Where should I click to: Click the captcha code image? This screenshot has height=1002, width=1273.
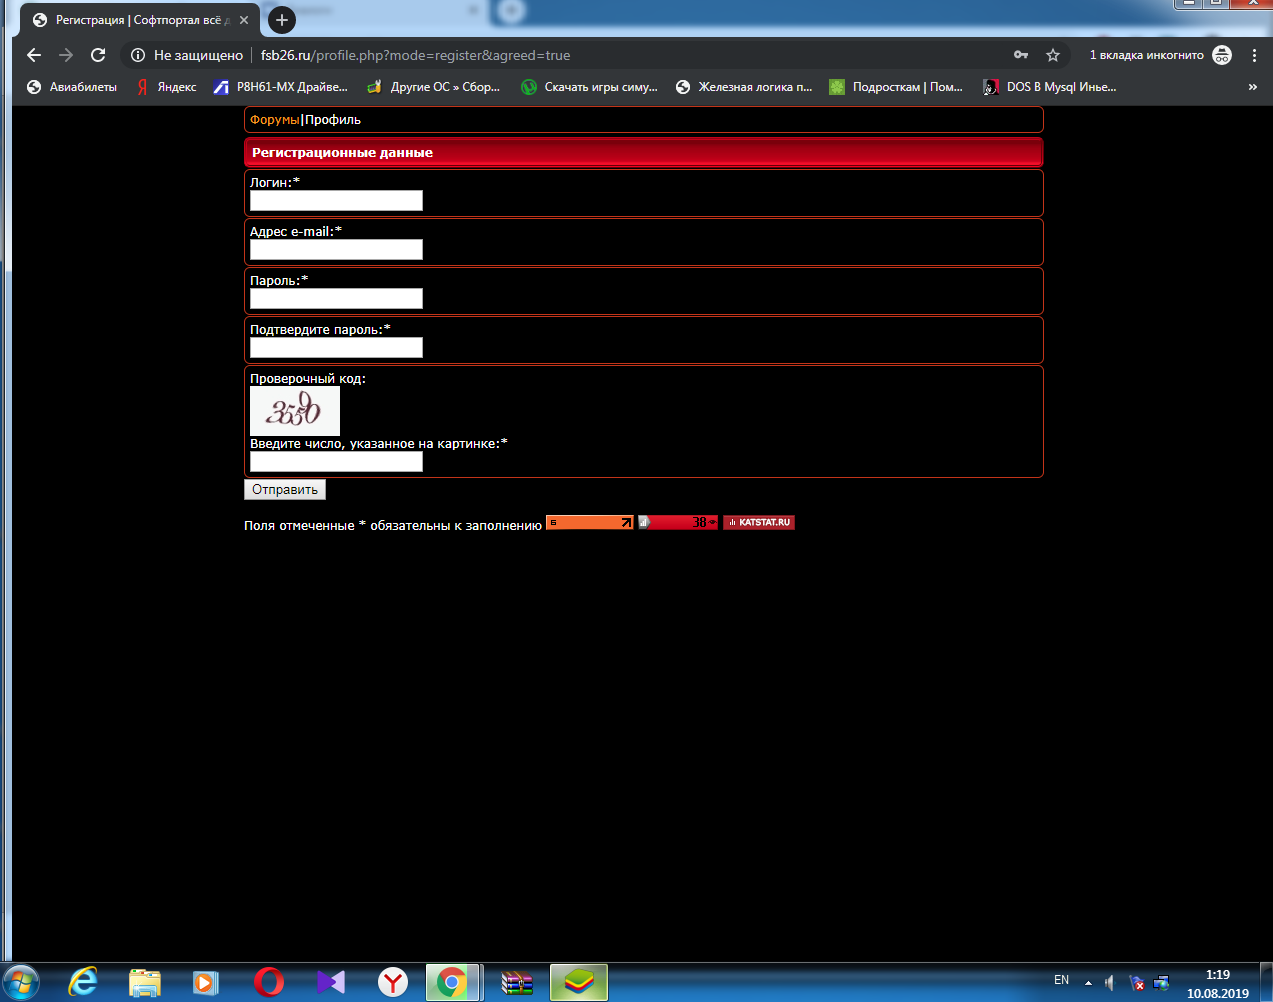295,411
